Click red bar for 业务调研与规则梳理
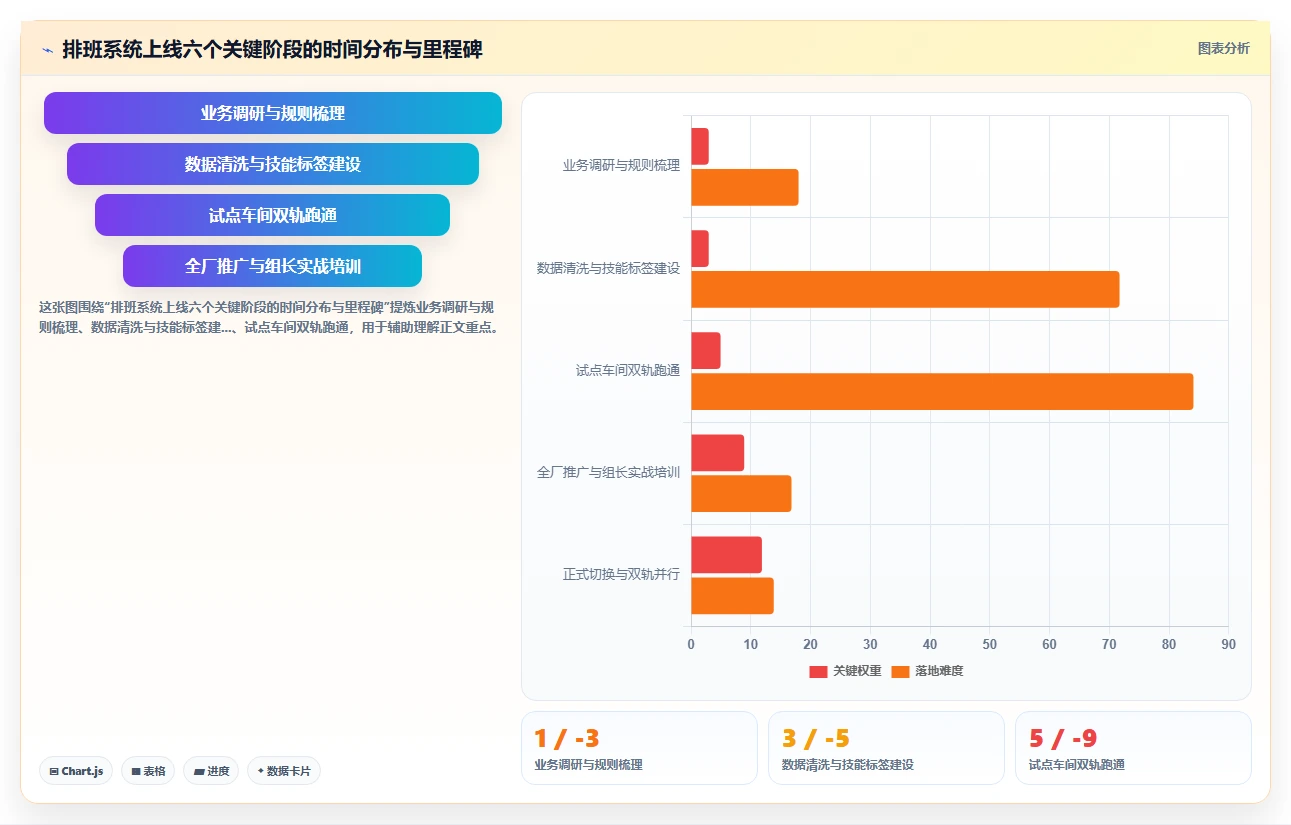The image size is (1291, 825). pos(700,146)
